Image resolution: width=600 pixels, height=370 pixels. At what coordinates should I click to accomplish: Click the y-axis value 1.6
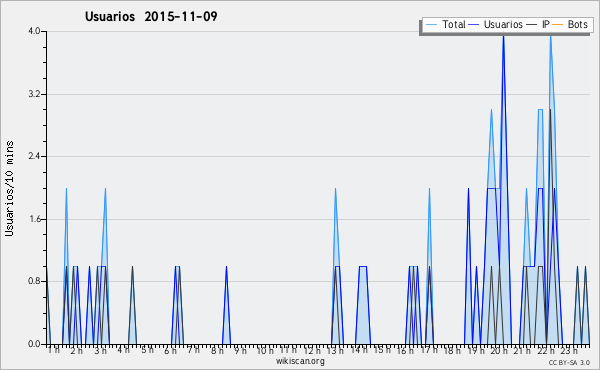pos(34,219)
